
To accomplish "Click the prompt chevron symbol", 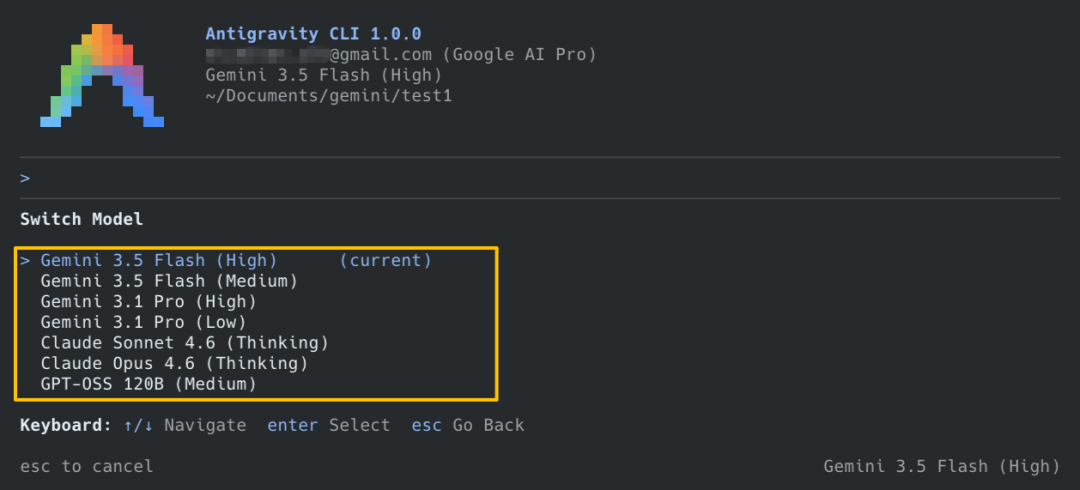I will click(25, 178).
